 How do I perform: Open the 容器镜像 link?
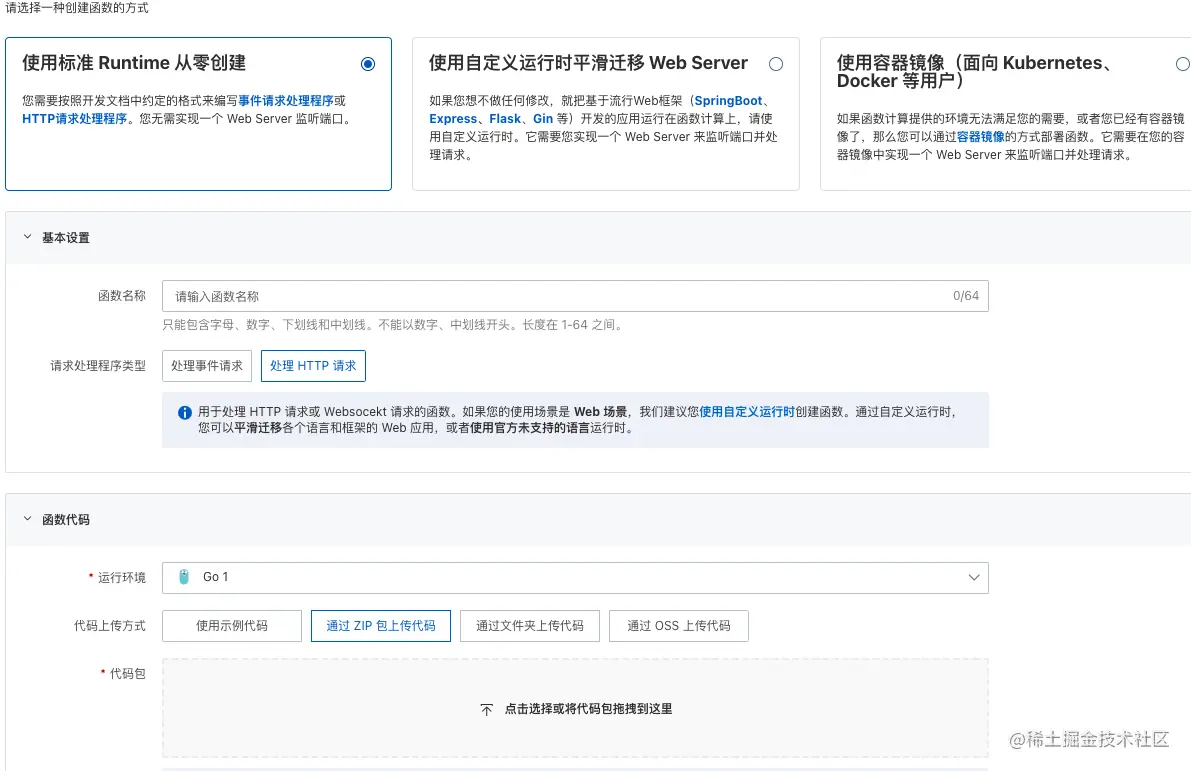click(x=980, y=137)
